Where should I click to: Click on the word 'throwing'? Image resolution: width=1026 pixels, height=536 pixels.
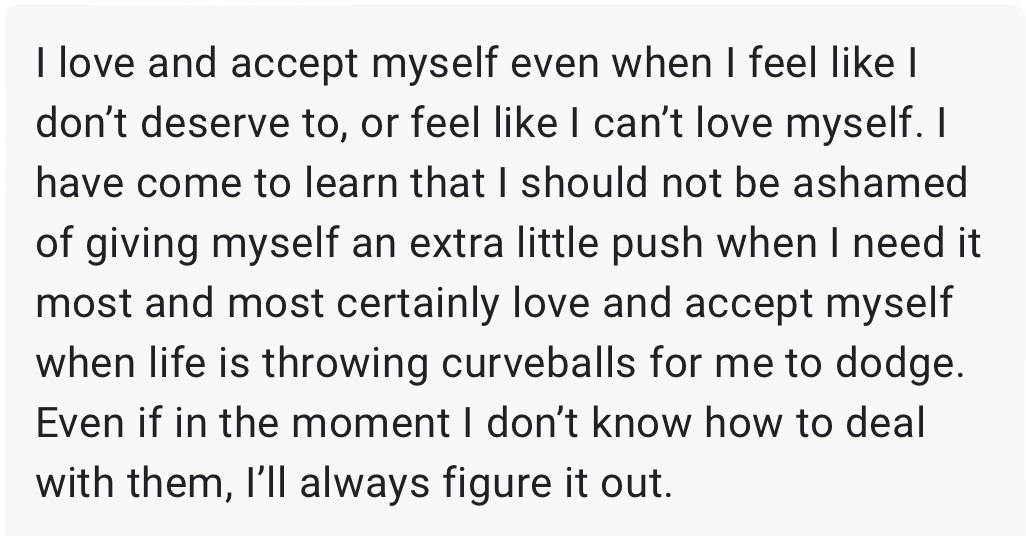[x=345, y=365]
